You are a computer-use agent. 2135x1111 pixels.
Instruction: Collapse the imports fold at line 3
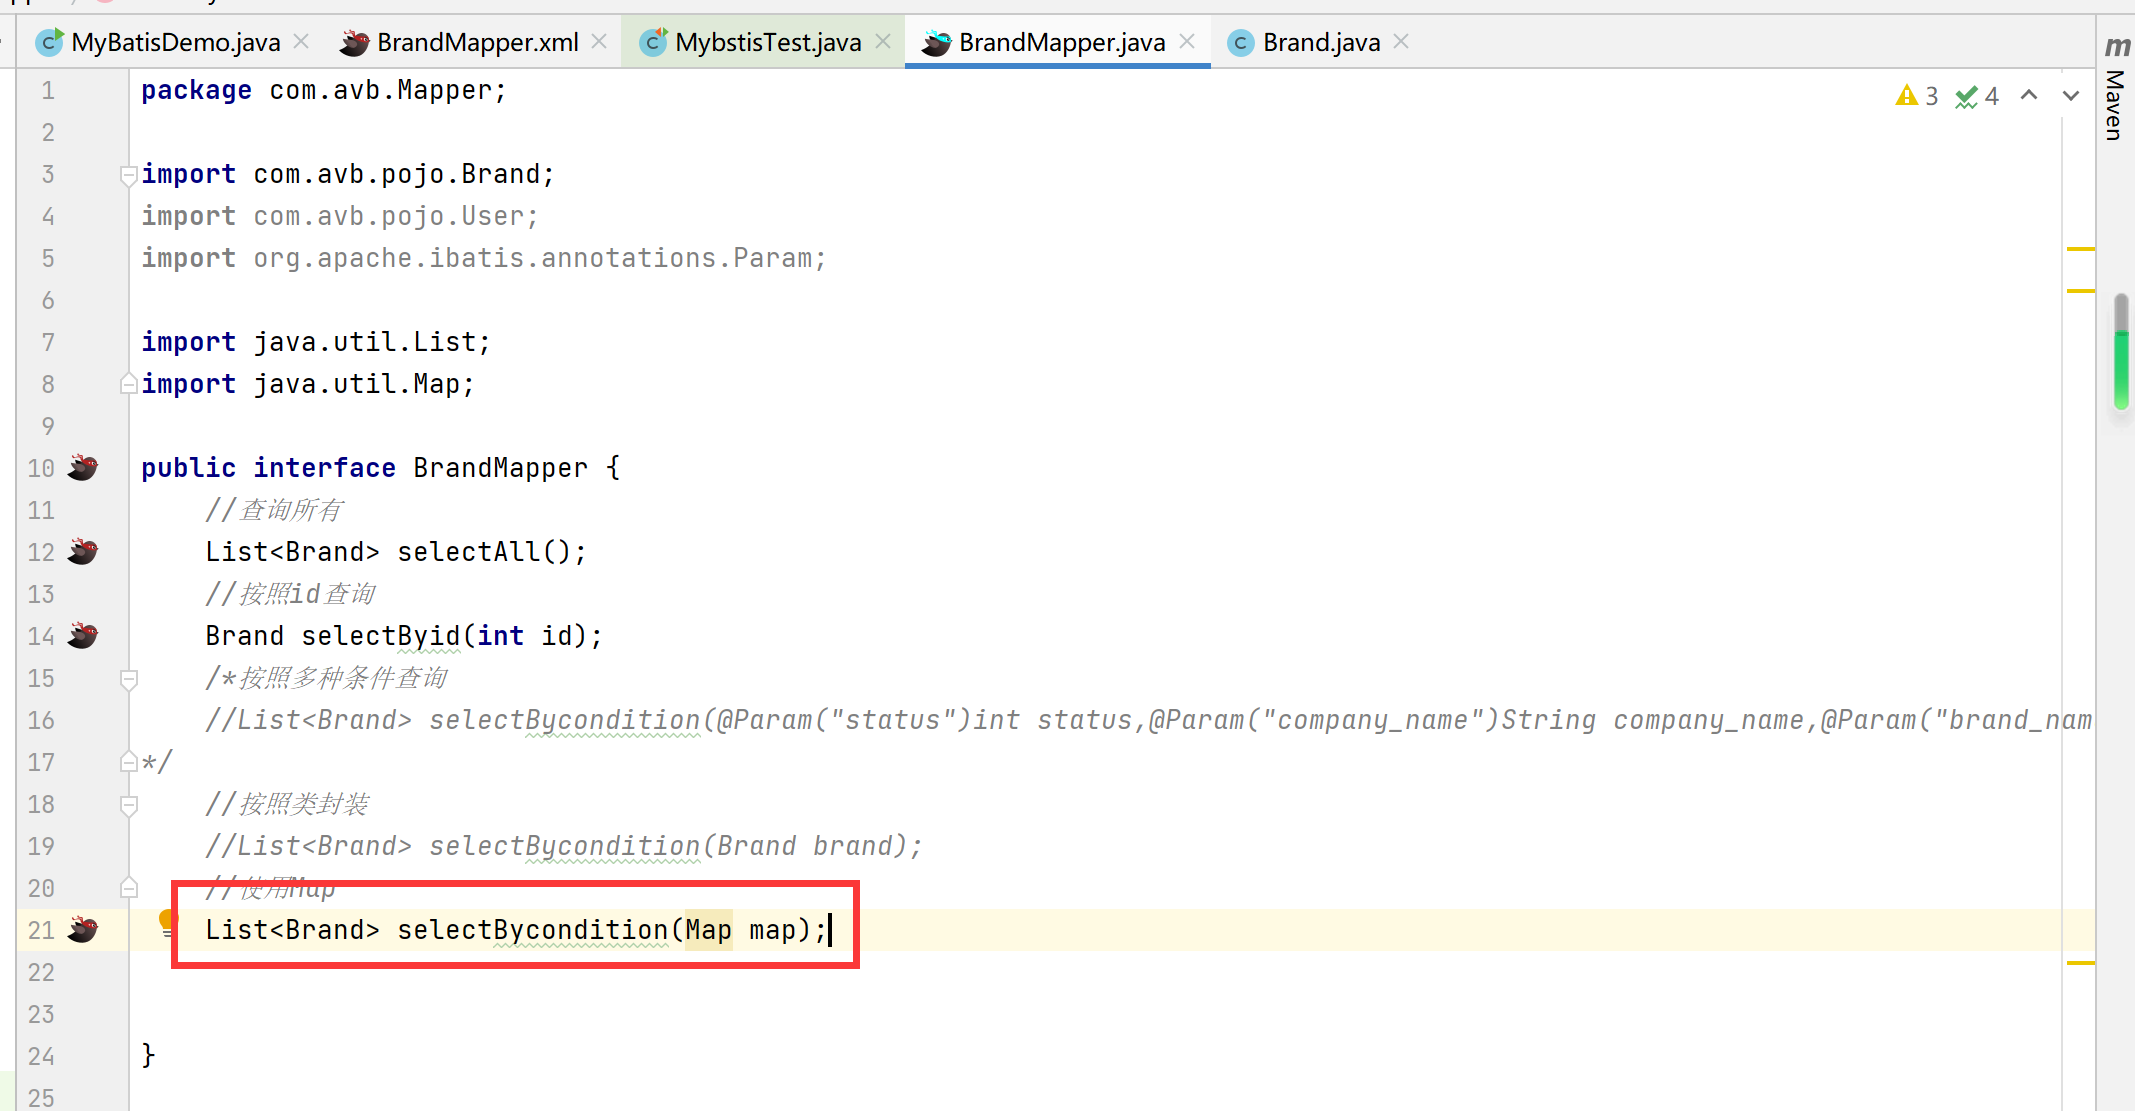(x=128, y=175)
